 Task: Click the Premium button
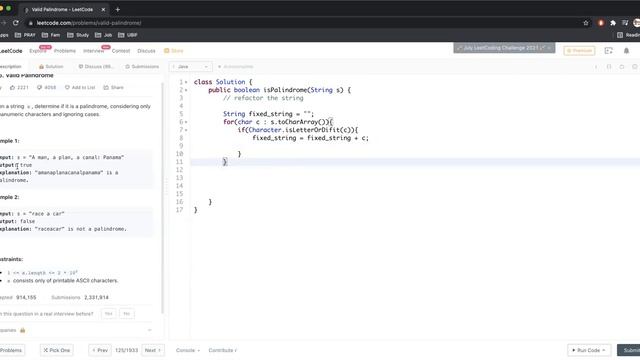579,51
